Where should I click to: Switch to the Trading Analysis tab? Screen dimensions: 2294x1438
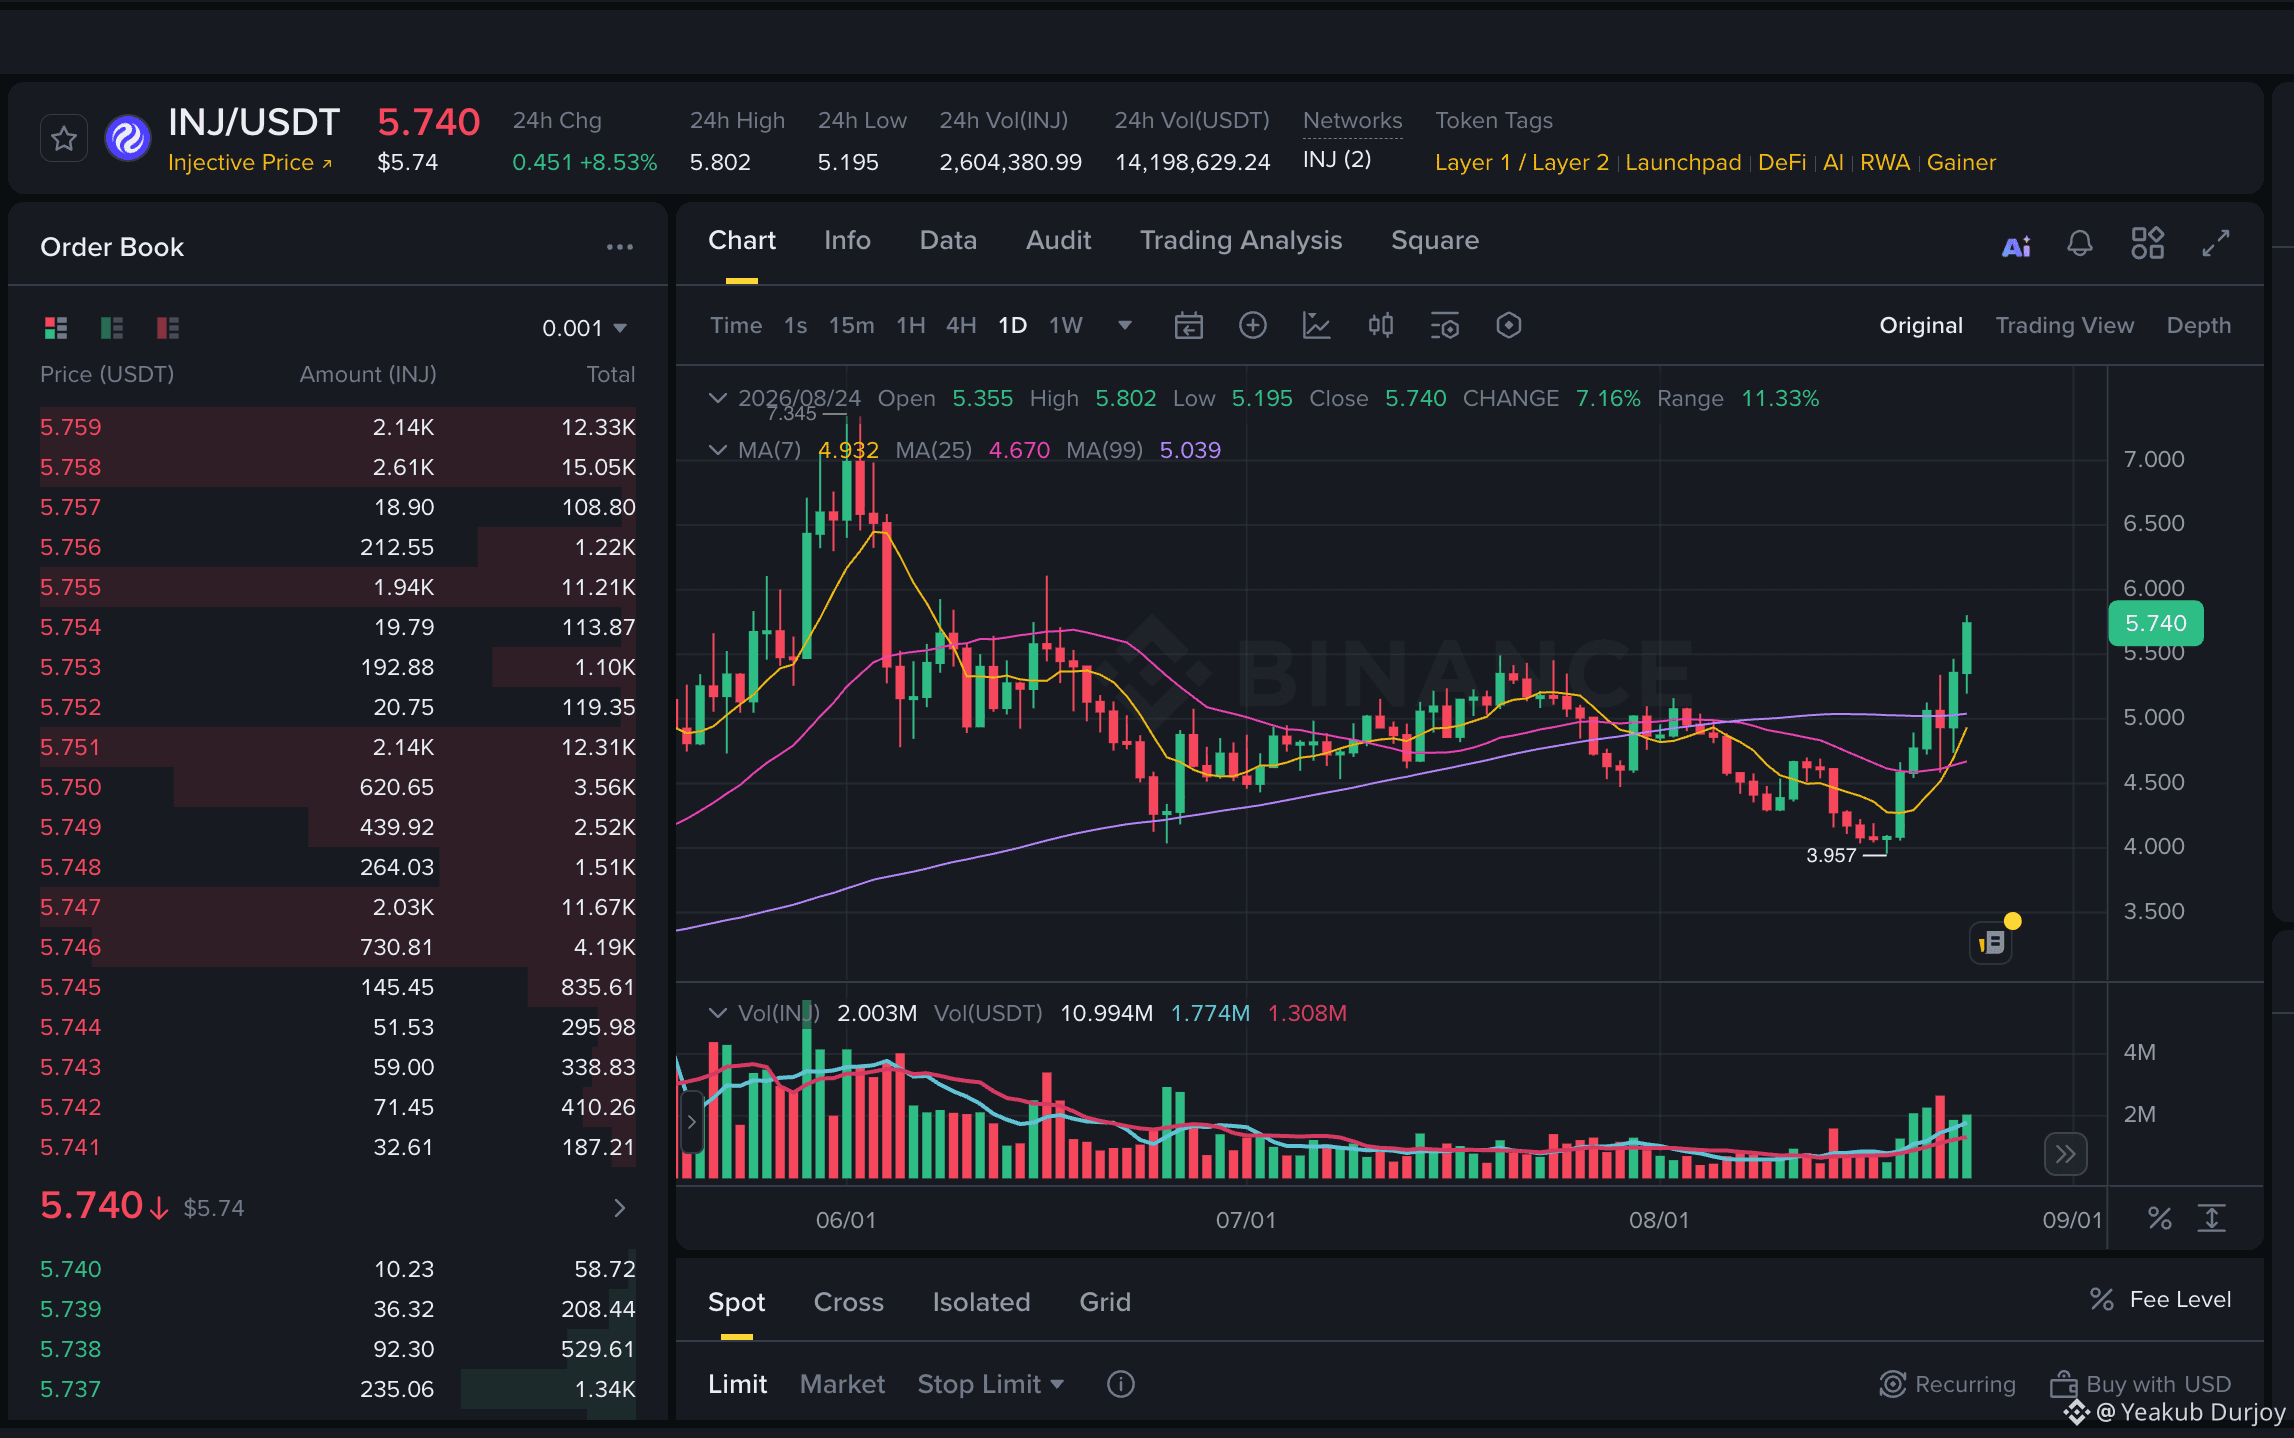1241,241
